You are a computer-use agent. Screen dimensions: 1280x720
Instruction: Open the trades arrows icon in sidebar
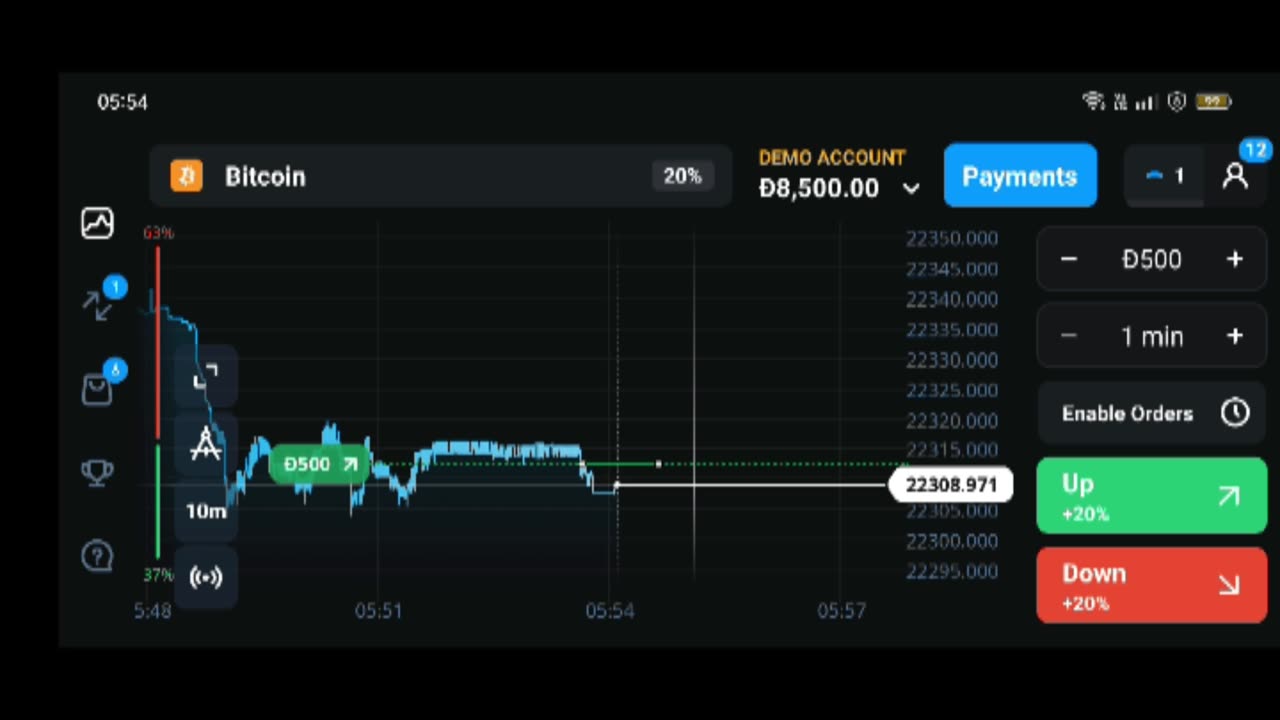pyautogui.click(x=98, y=304)
